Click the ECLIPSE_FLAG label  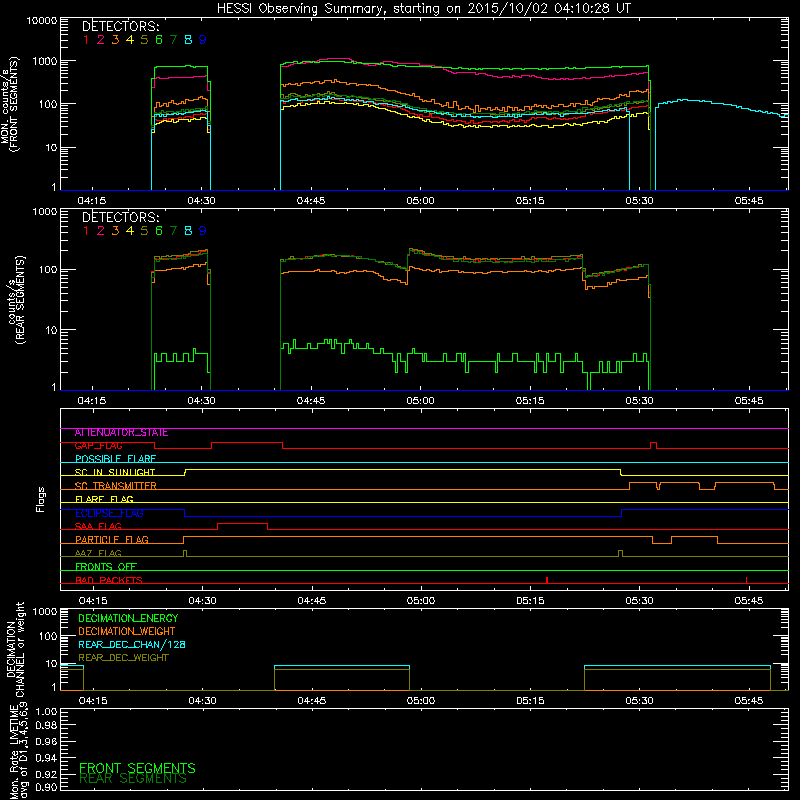coord(109,513)
